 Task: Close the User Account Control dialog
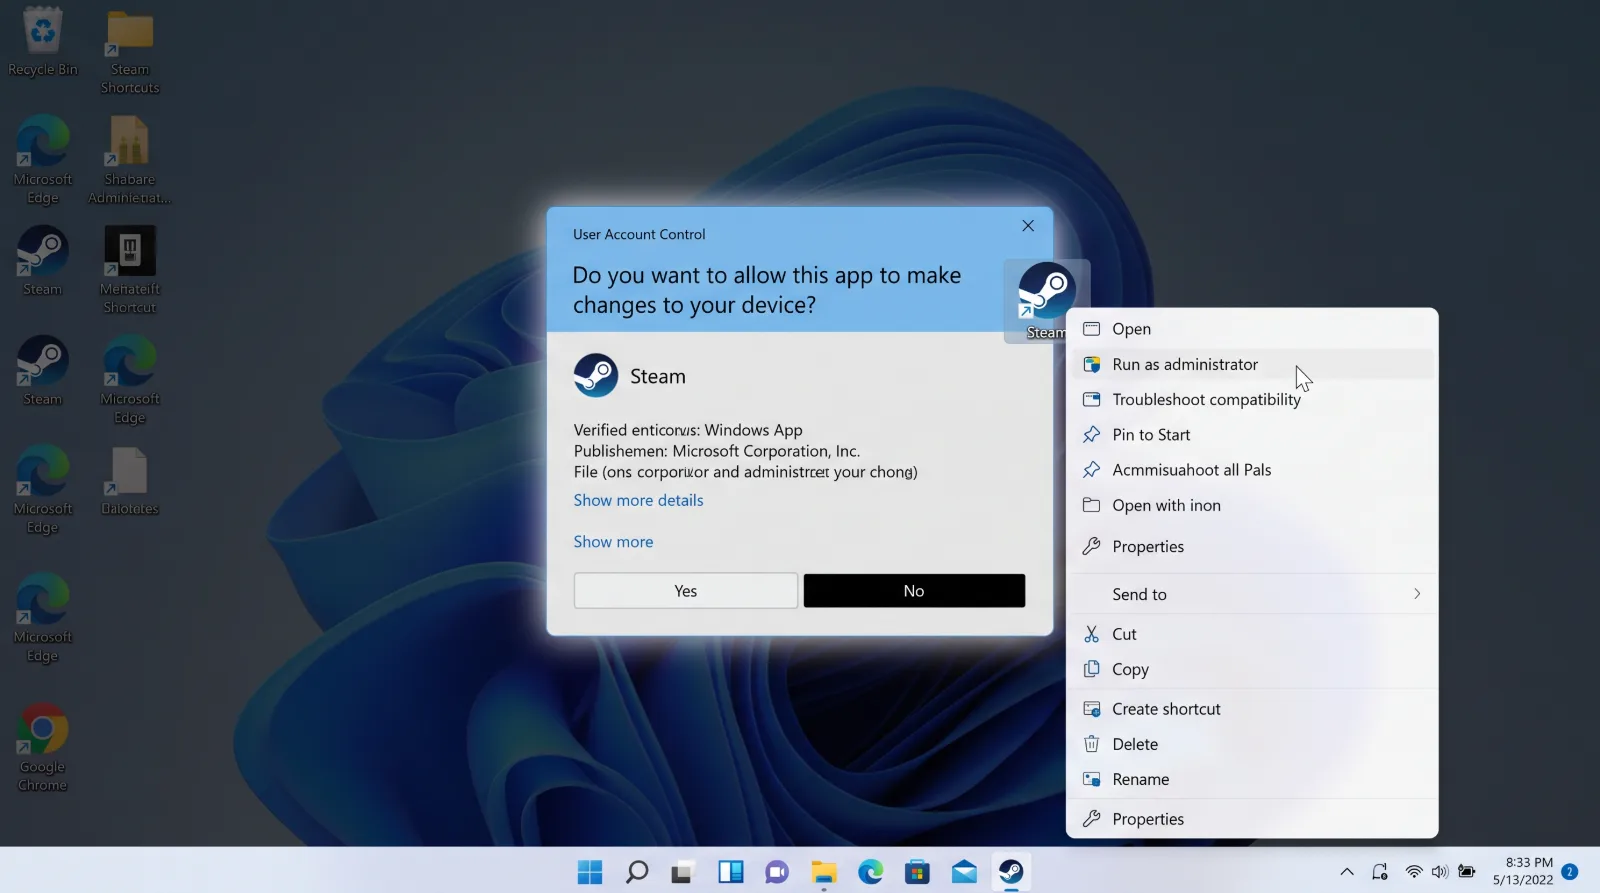(1028, 226)
